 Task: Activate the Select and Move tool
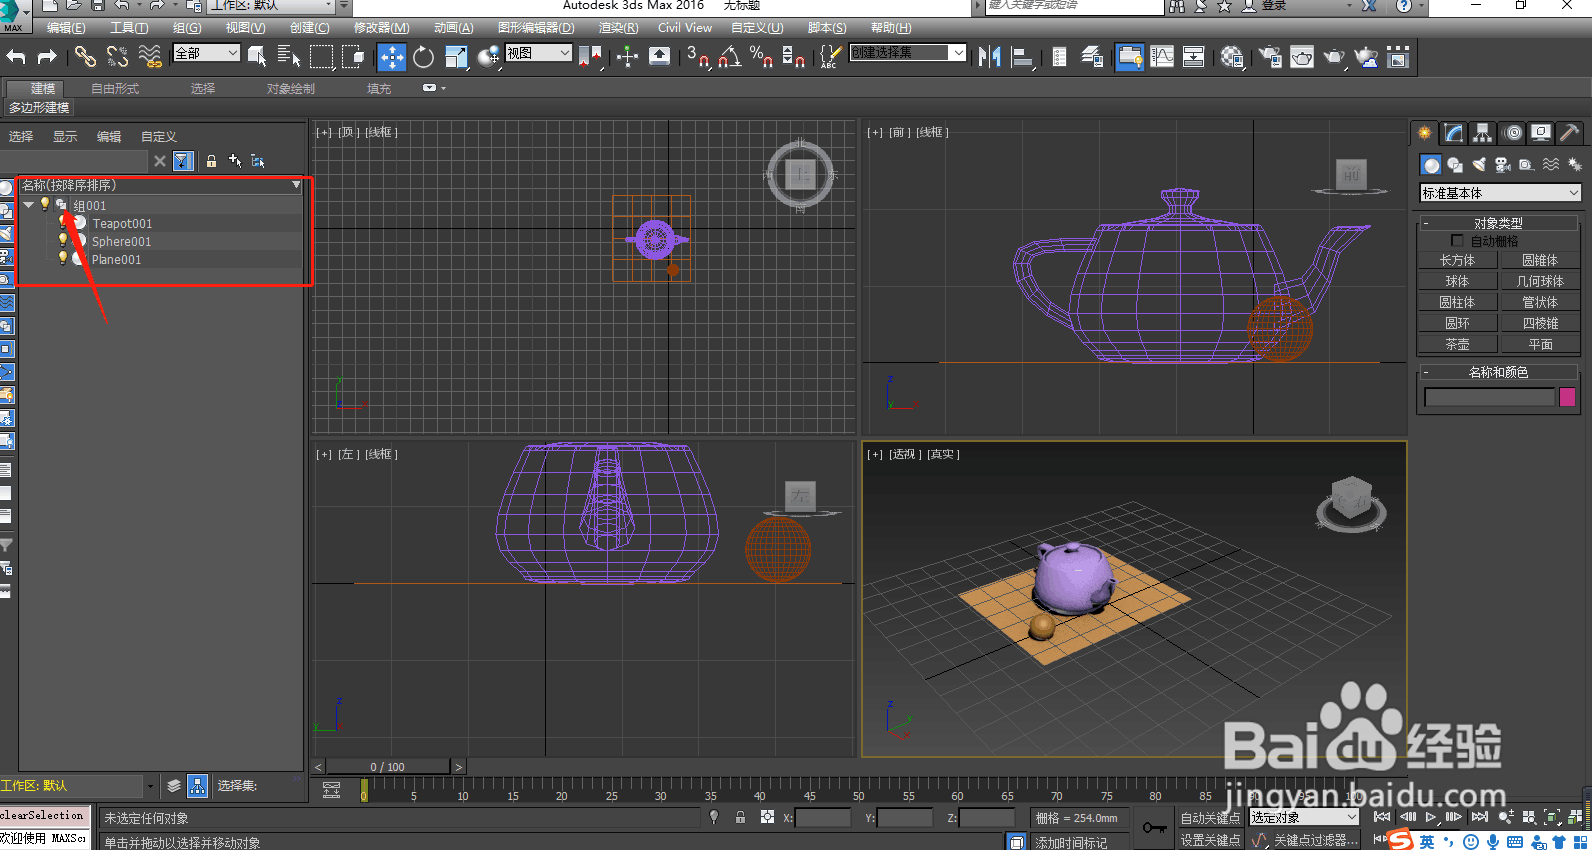point(391,57)
